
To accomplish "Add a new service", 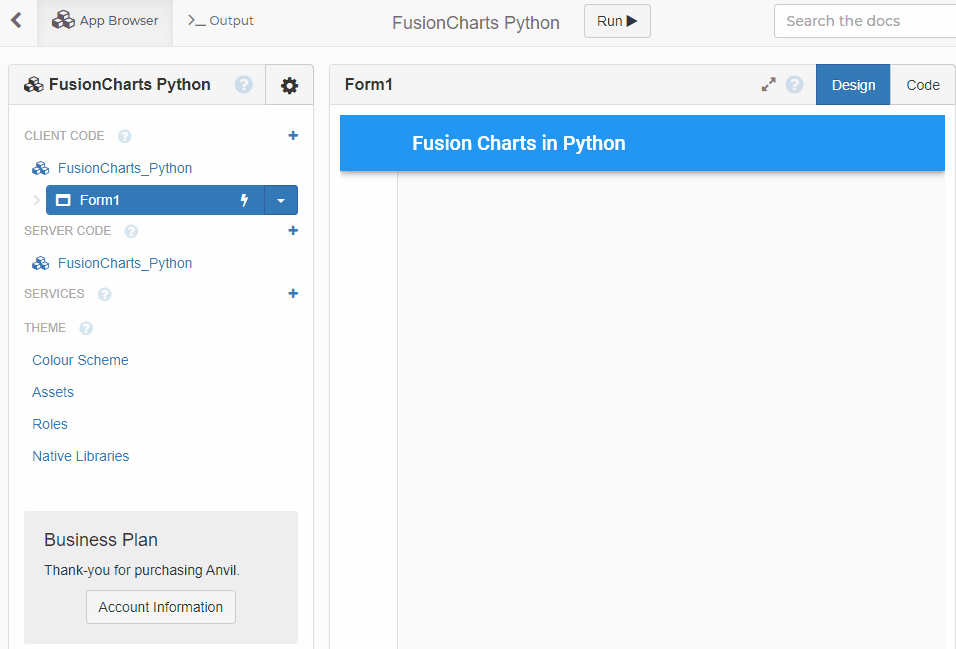I will pyautogui.click(x=293, y=293).
